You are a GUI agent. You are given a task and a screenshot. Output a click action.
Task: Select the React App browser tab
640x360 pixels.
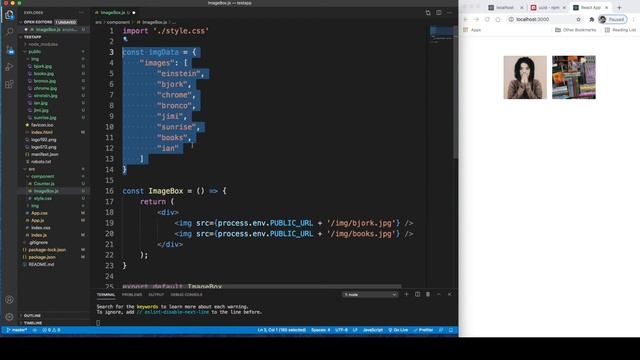[590, 7]
